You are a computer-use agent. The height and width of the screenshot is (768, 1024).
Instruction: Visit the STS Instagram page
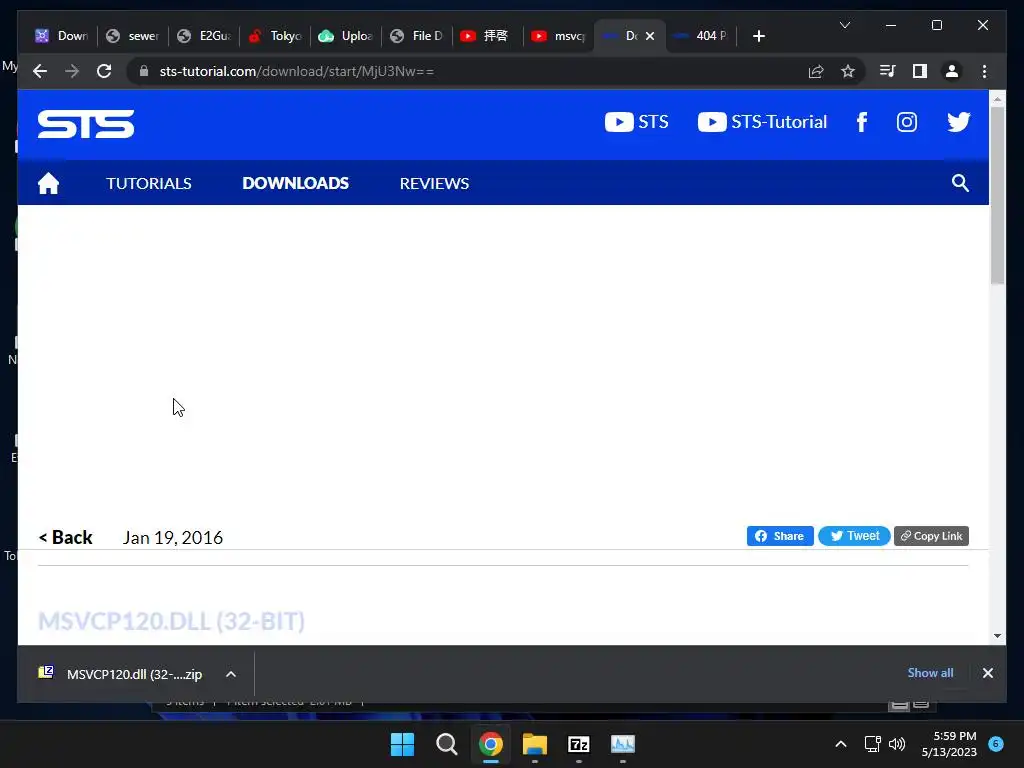click(x=906, y=122)
